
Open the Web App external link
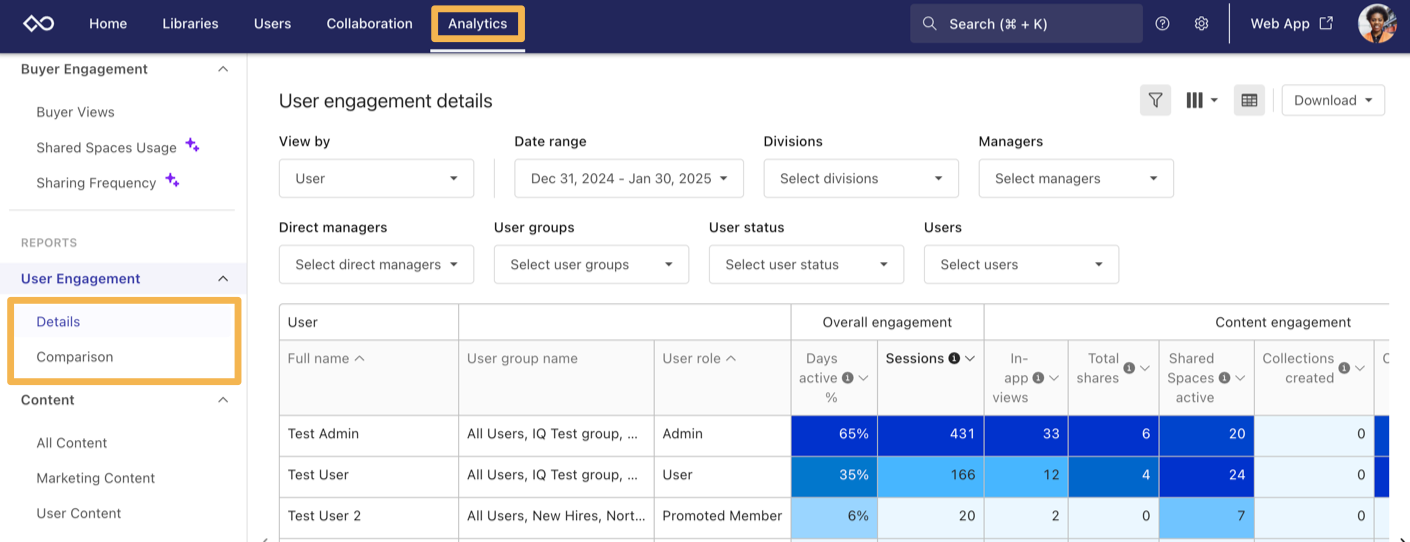pyautogui.click(x=1291, y=23)
